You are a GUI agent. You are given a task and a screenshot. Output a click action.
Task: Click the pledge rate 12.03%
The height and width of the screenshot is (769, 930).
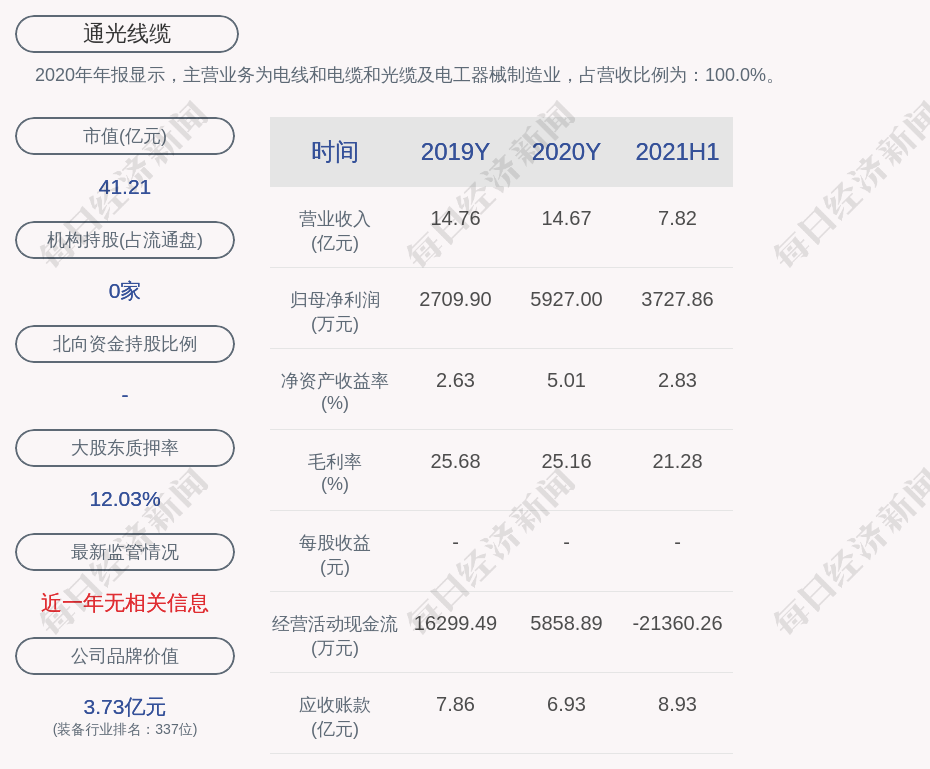click(x=125, y=499)
